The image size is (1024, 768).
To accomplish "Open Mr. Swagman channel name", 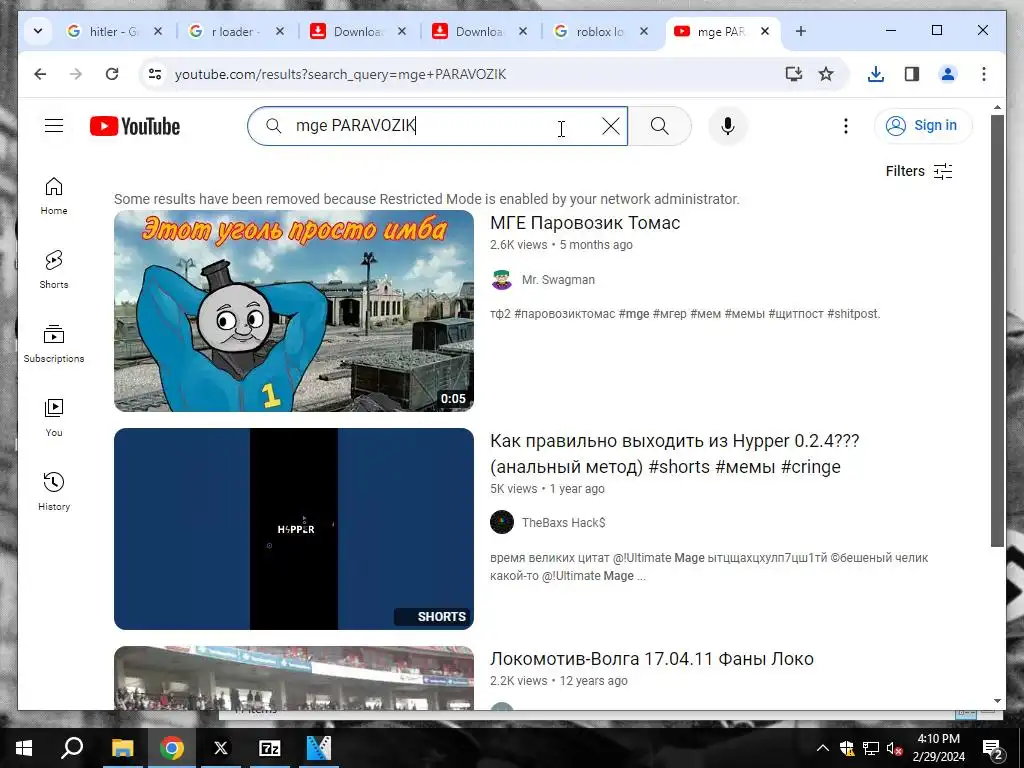I will [x=558, y=280].
